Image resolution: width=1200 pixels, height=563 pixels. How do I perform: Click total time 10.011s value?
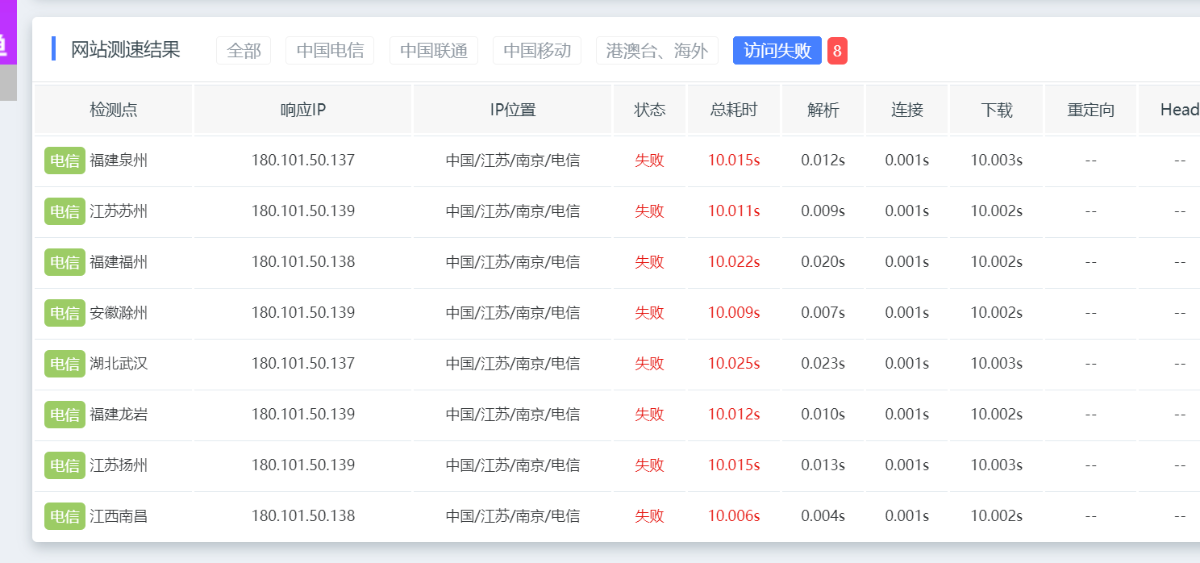[734, 211]
